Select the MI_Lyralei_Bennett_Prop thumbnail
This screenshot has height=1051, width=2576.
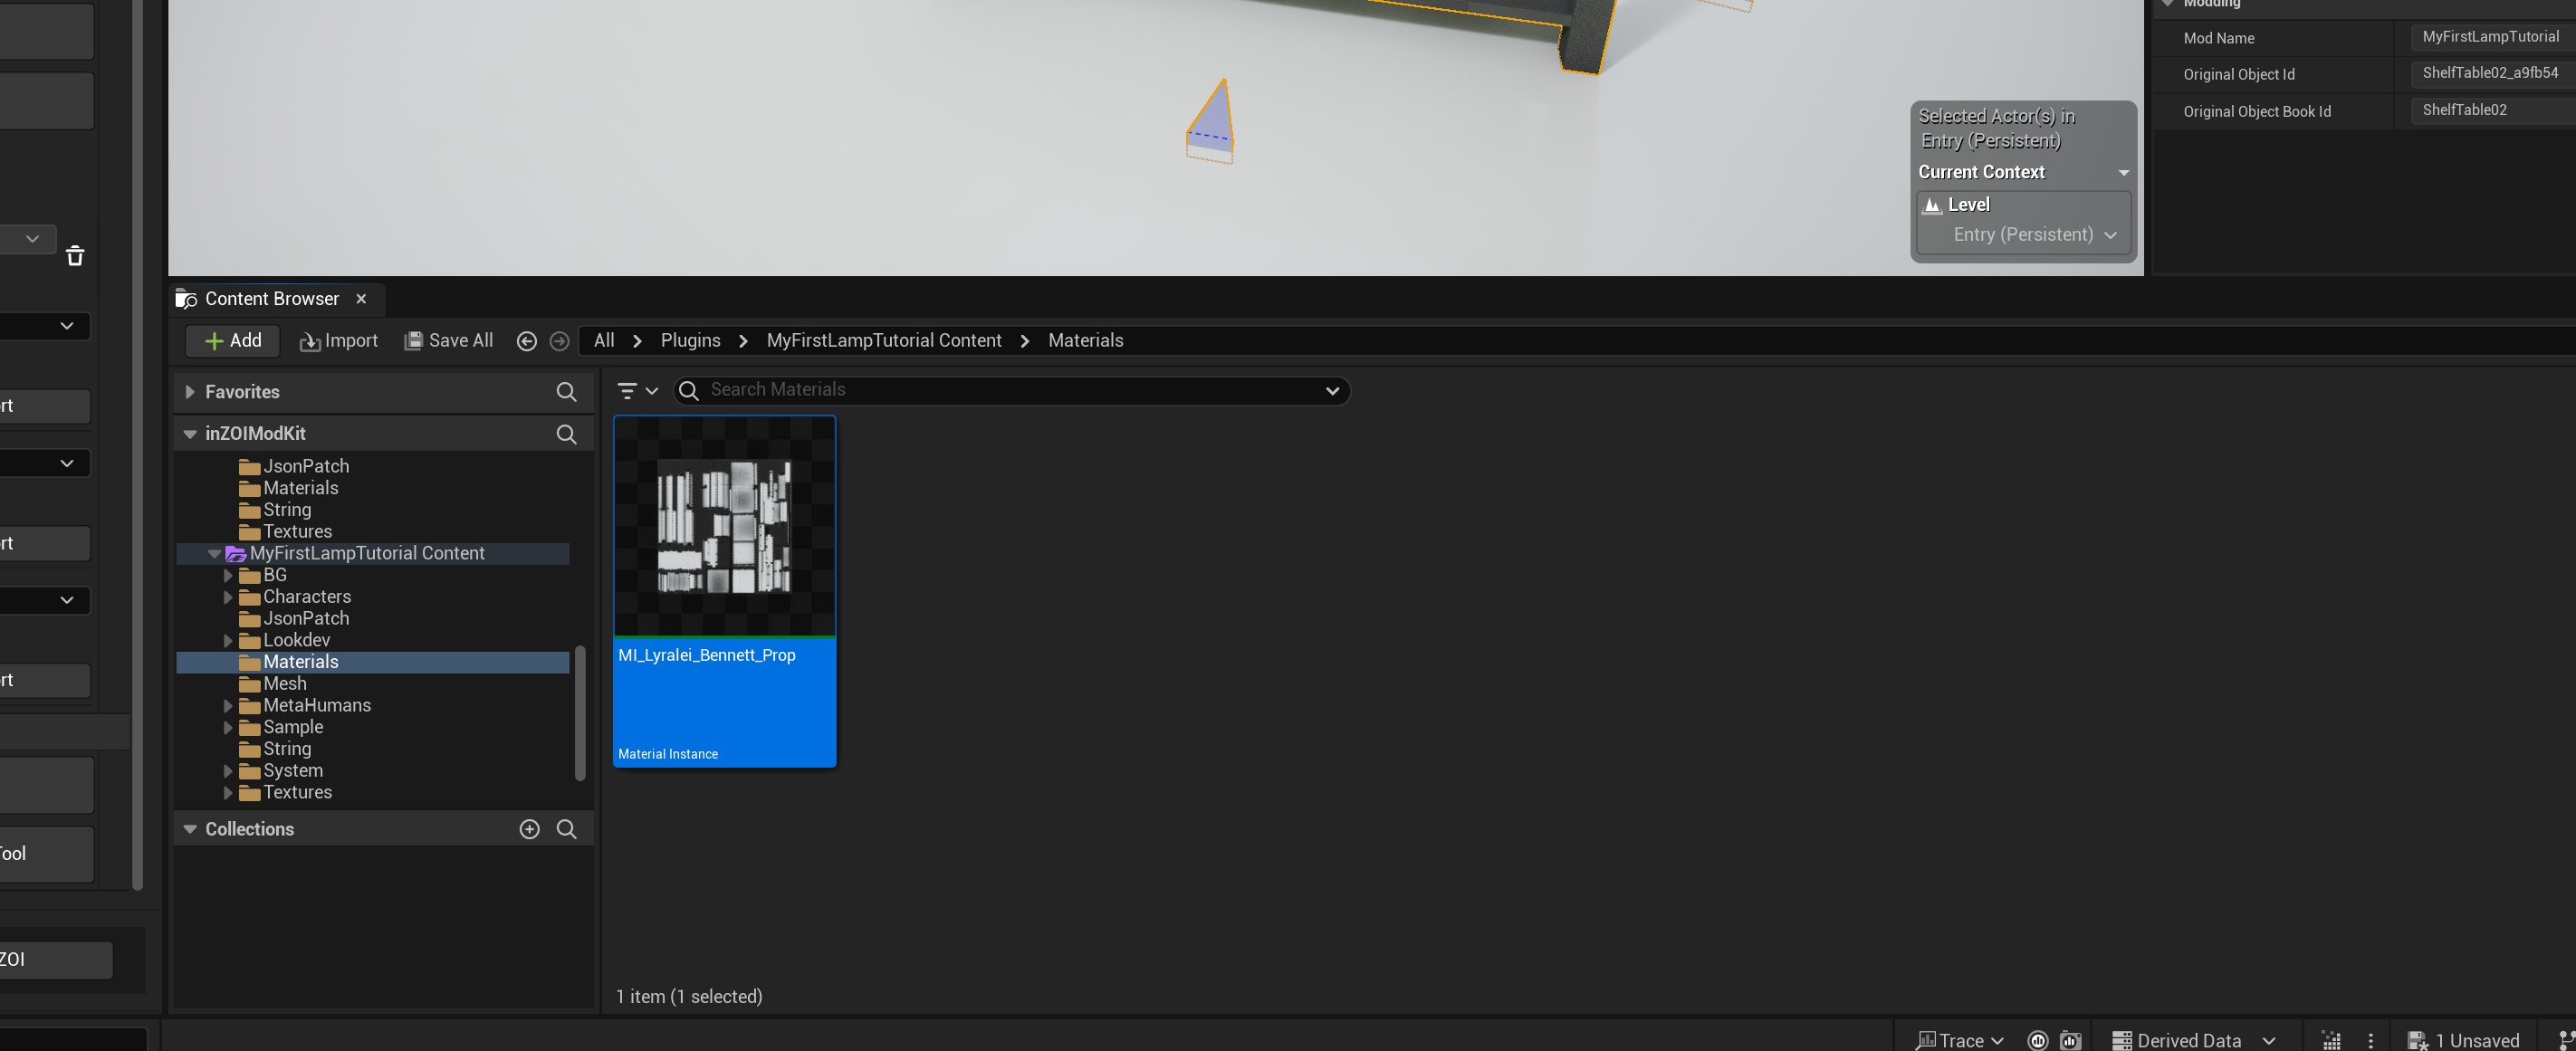[x=725, y=526]
